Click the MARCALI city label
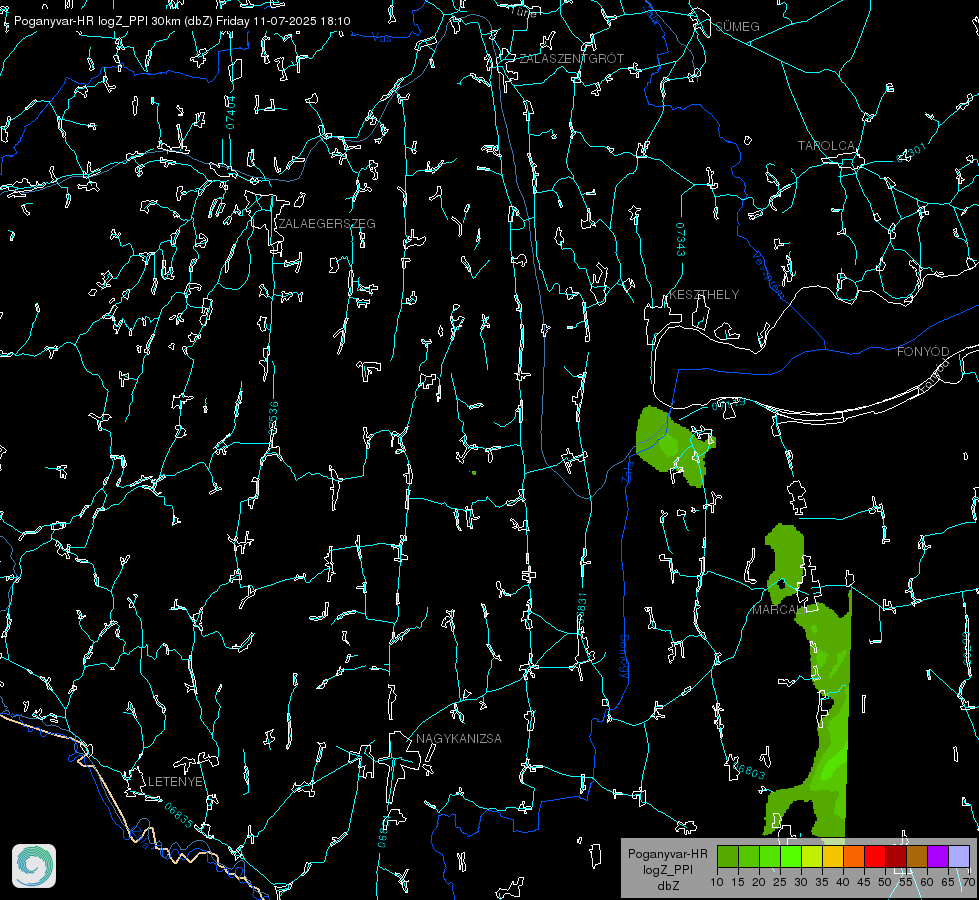 pyautogui.click(x=779, y=610)
